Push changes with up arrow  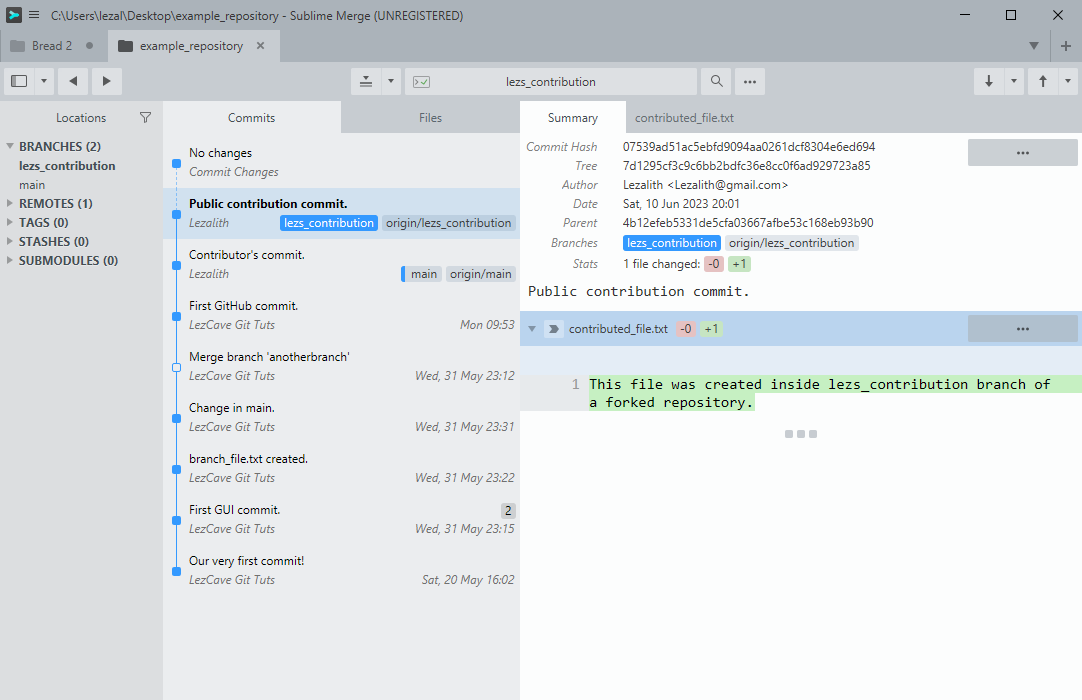coord(1043,81)
